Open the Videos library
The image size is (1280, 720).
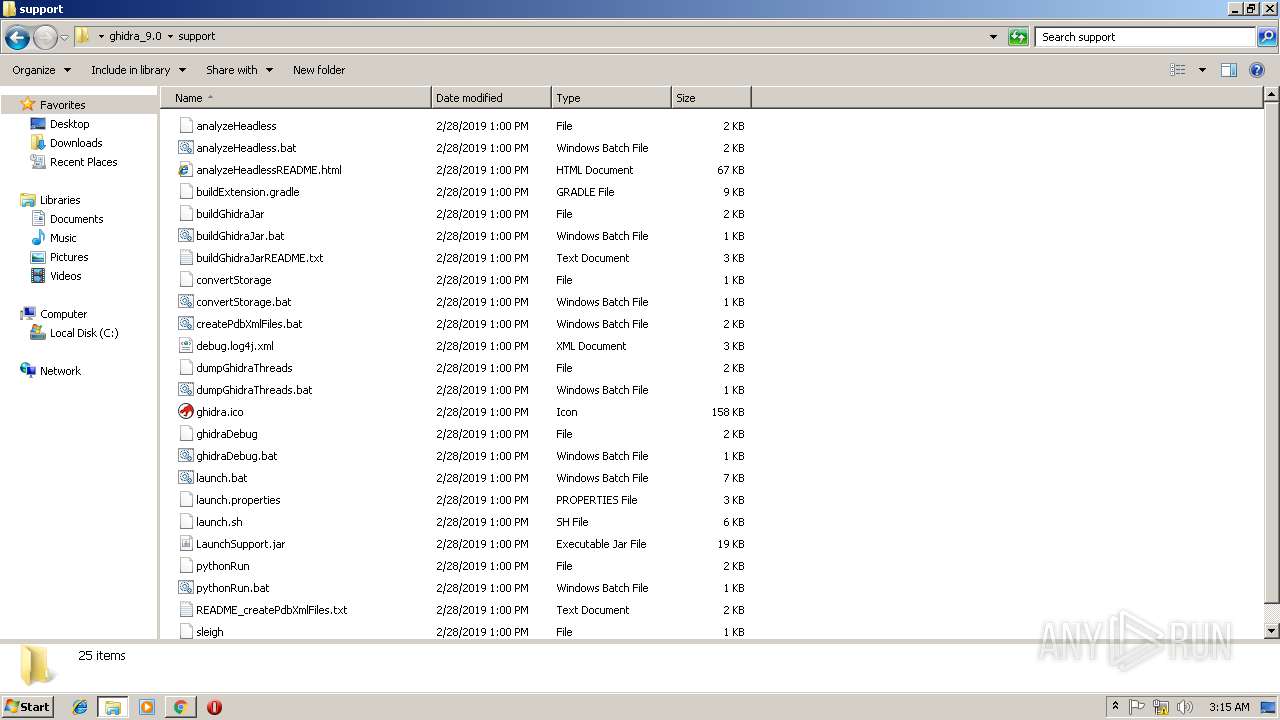[x=65, y=276]
